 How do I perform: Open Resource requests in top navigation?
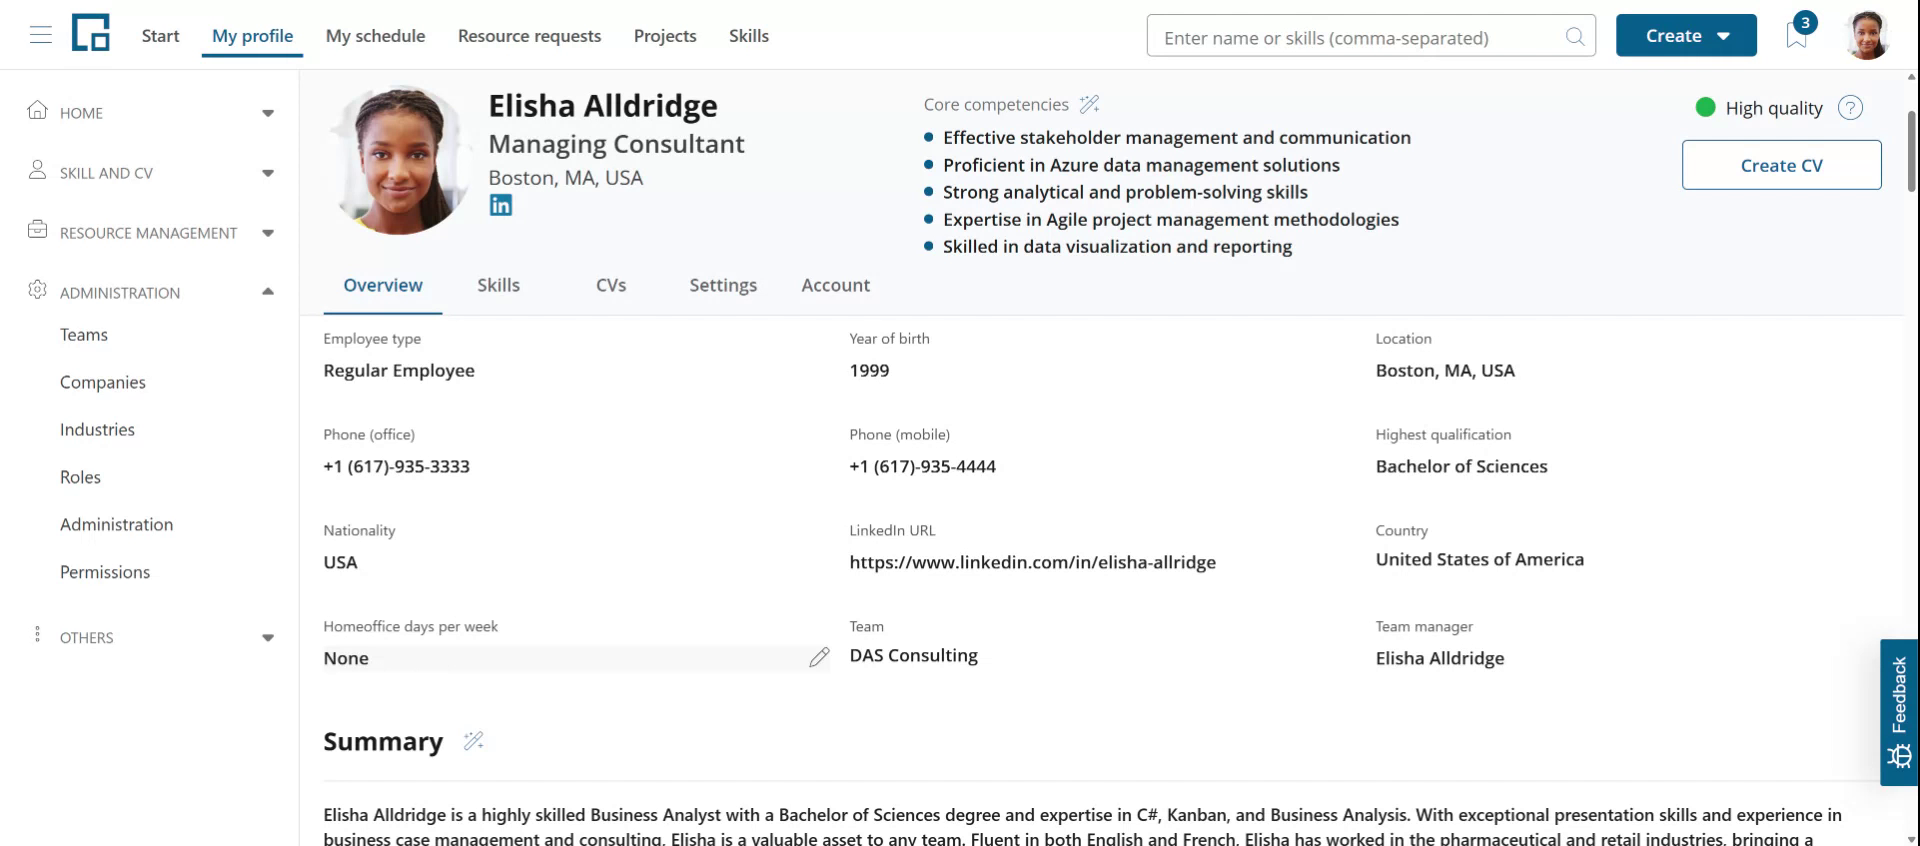click(529, 36)
